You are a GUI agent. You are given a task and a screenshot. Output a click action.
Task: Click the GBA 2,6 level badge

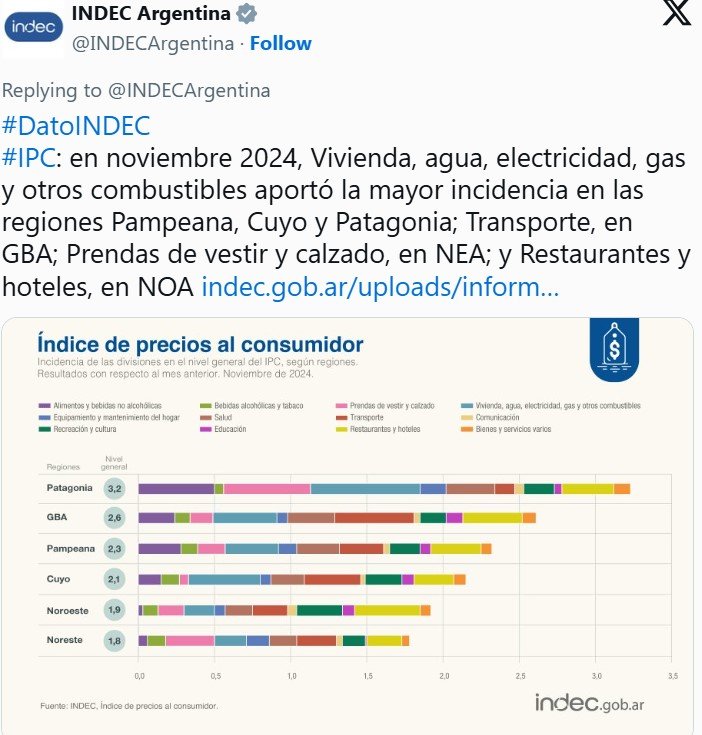pyautogui.click(x=115, y=518)
